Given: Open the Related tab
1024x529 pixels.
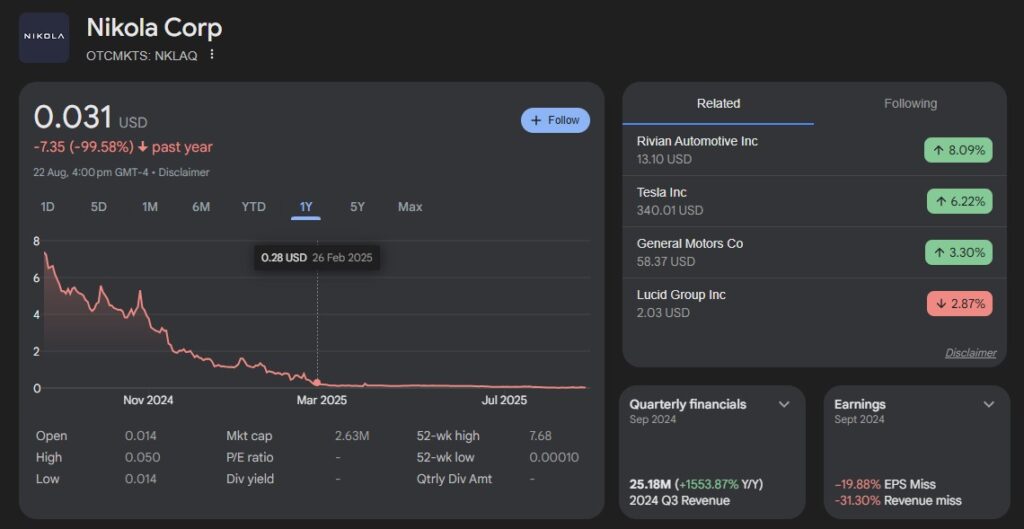Looking at the screenshot, I should pos(718,103).
